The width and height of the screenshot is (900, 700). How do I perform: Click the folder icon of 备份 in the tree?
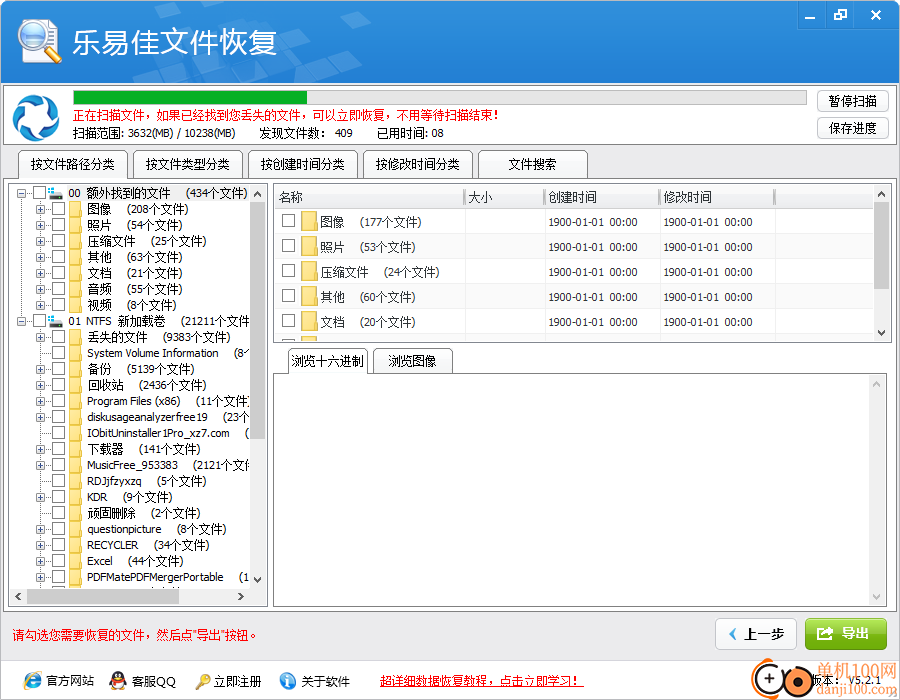(76, 369)
